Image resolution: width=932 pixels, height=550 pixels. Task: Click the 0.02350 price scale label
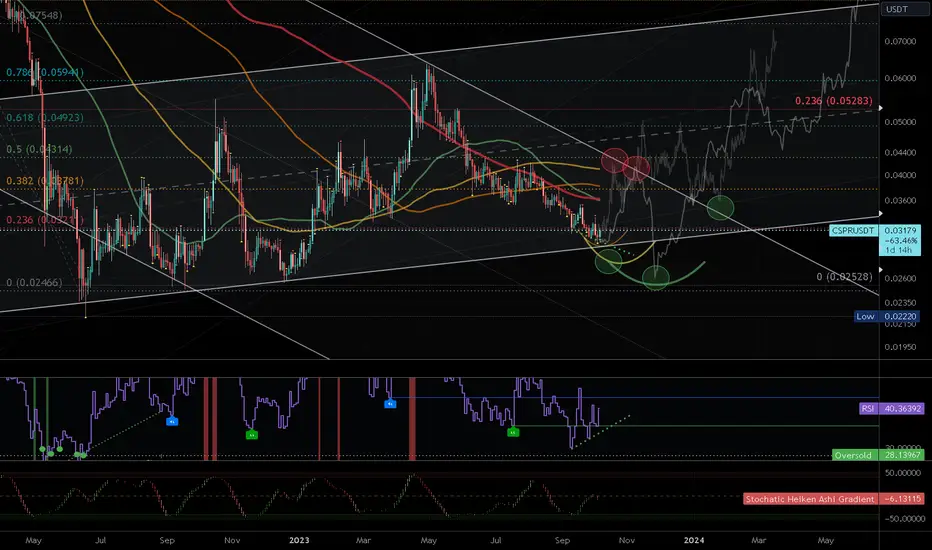point(900,303)
